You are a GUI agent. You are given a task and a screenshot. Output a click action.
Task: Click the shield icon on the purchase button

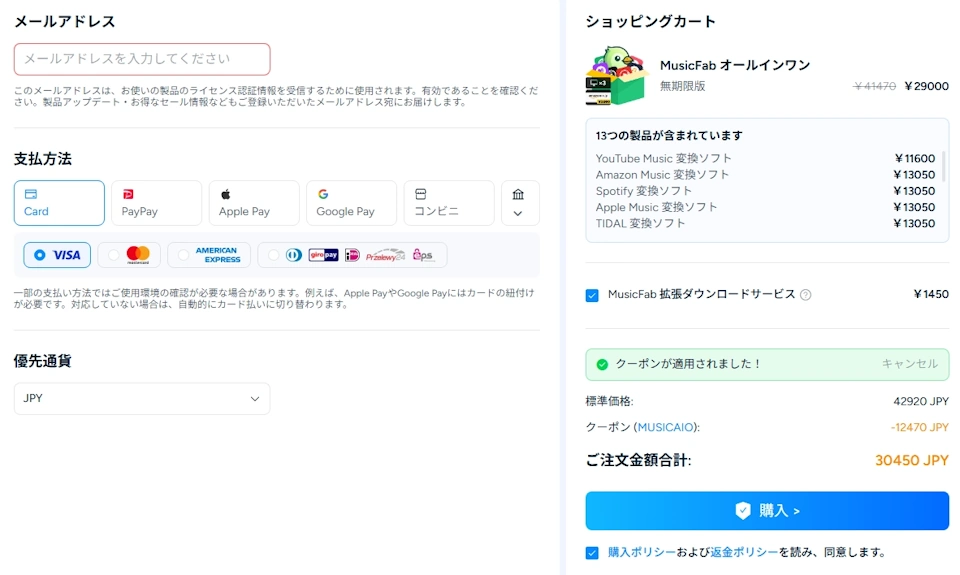pos(743,511)
